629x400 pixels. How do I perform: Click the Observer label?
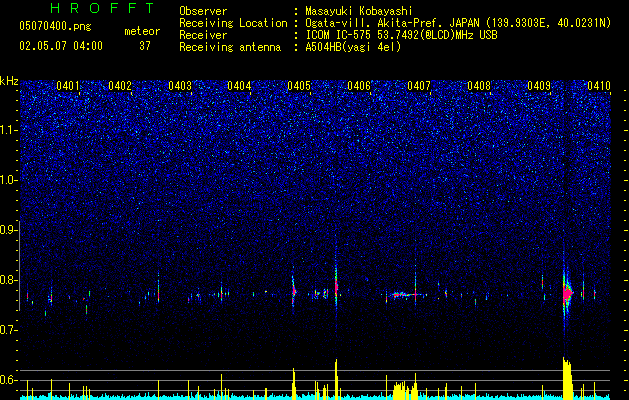click(x=203, y=11)
